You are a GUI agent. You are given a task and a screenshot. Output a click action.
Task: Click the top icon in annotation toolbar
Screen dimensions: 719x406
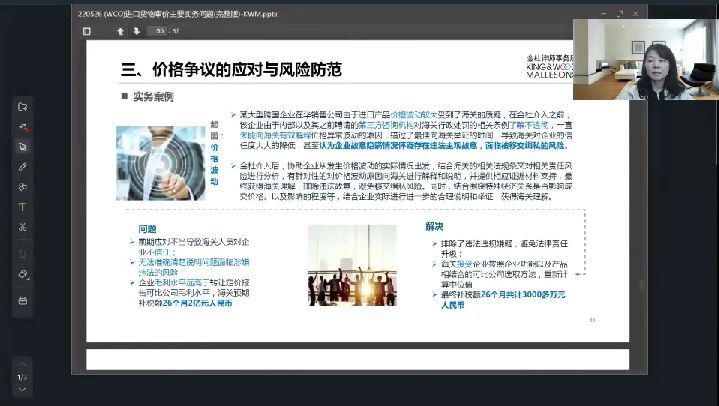pos(22,107)
